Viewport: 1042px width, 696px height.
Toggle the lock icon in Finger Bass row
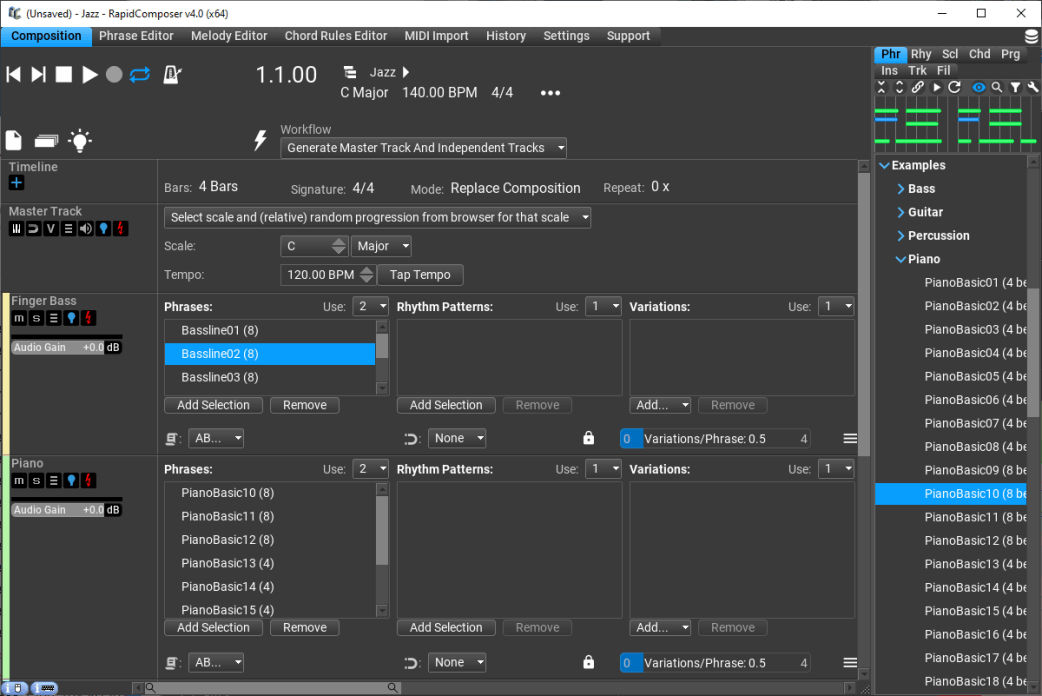click(588, 437)
